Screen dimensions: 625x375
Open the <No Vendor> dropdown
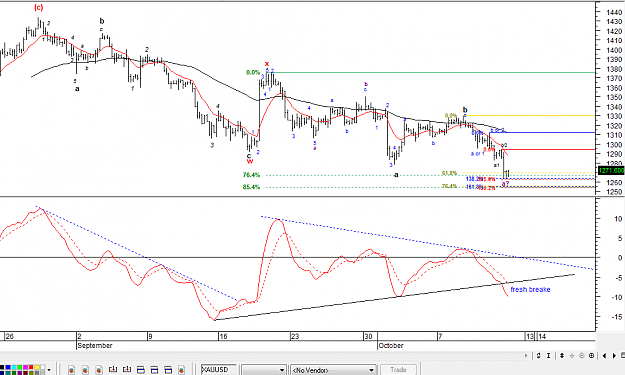pos(333,370)
